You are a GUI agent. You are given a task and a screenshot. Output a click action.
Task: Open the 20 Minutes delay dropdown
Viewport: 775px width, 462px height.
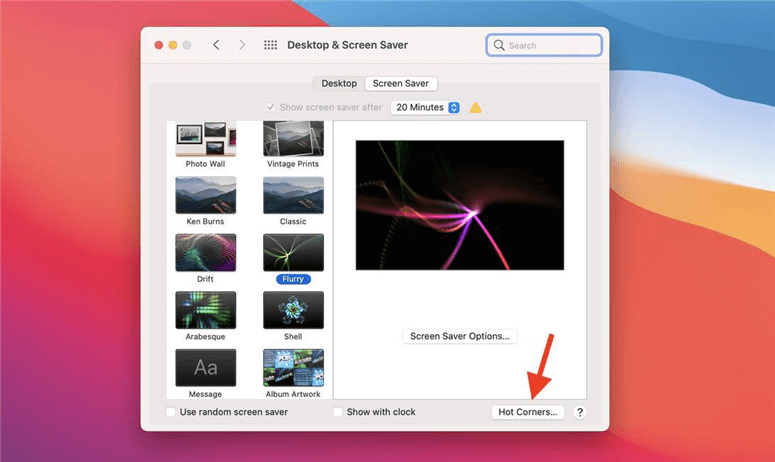(426, 107)
